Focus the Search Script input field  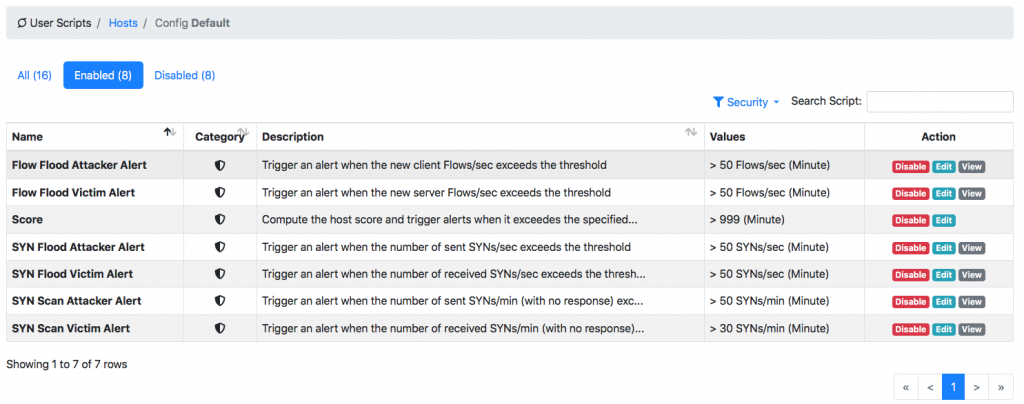pos(940,102)
